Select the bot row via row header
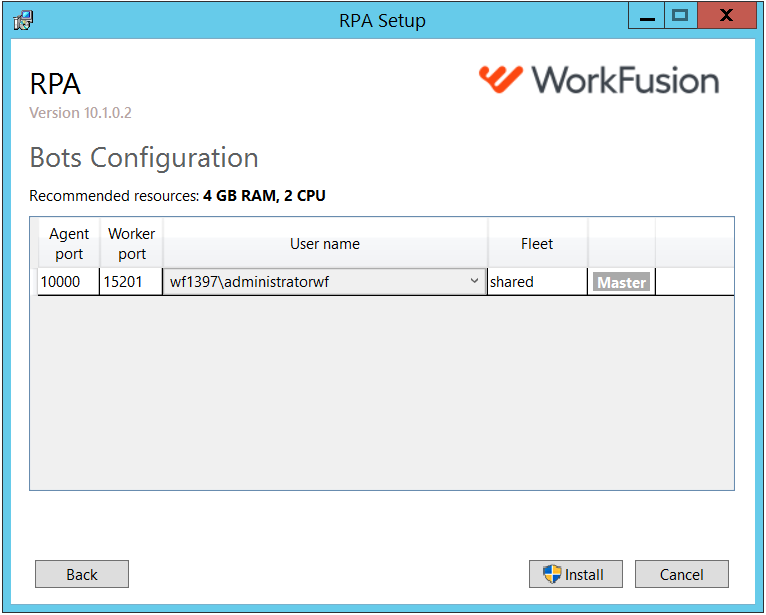This screenshot has height=615, width=766. [34, 282]
